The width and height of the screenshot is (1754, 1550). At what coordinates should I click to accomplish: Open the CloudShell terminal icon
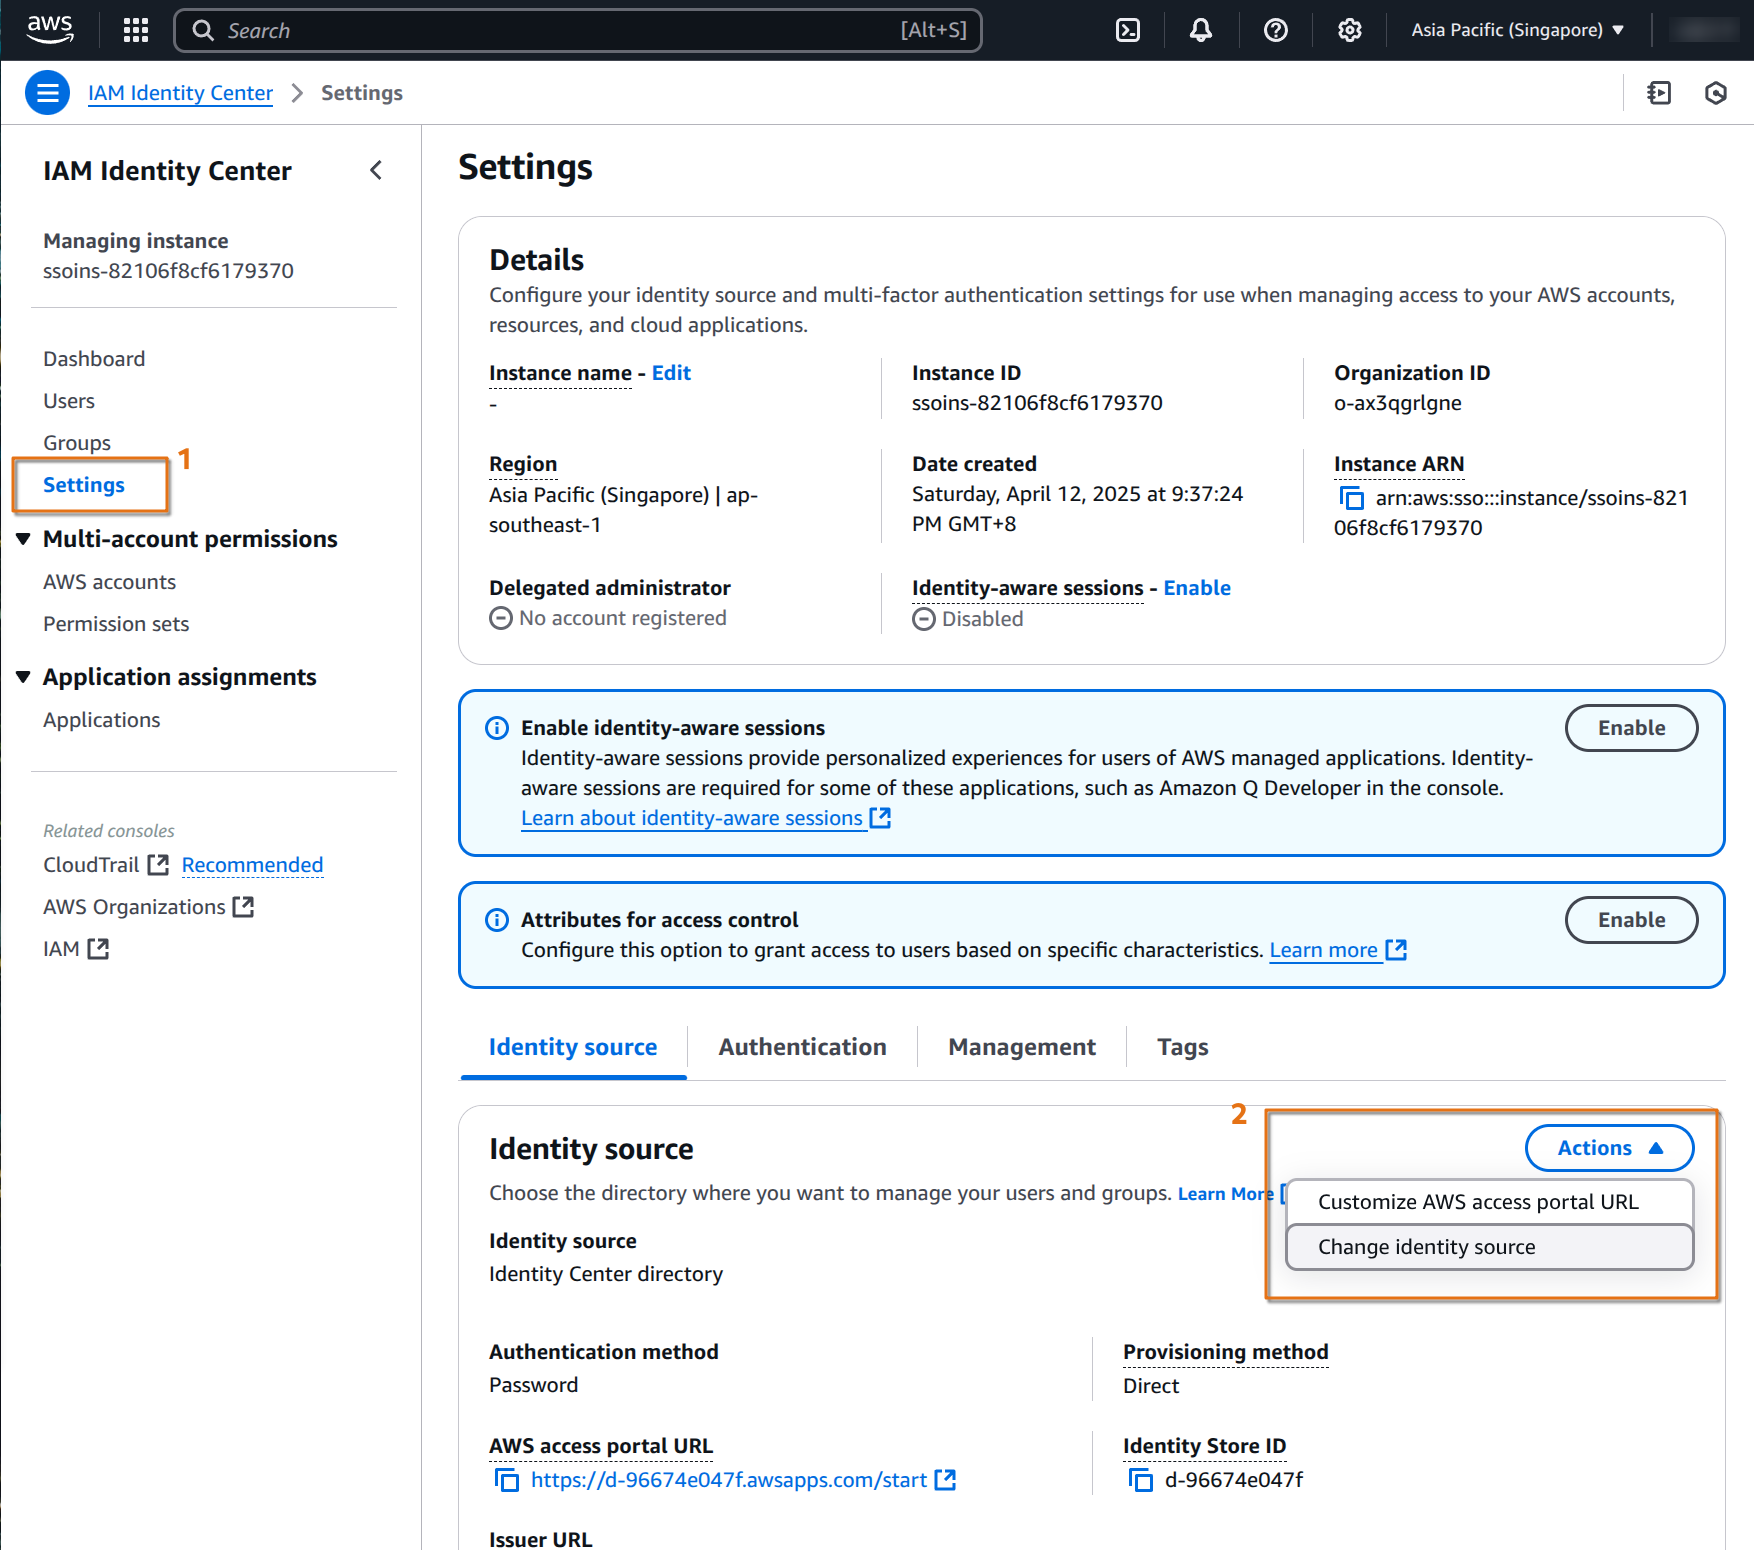tap(1128, 30)
